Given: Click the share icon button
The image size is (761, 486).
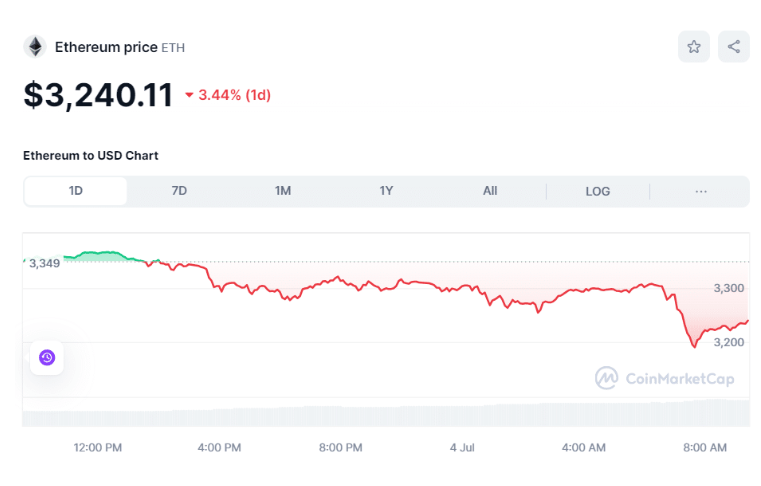Looking at the screenshot, I should click(x=734, y=47).
